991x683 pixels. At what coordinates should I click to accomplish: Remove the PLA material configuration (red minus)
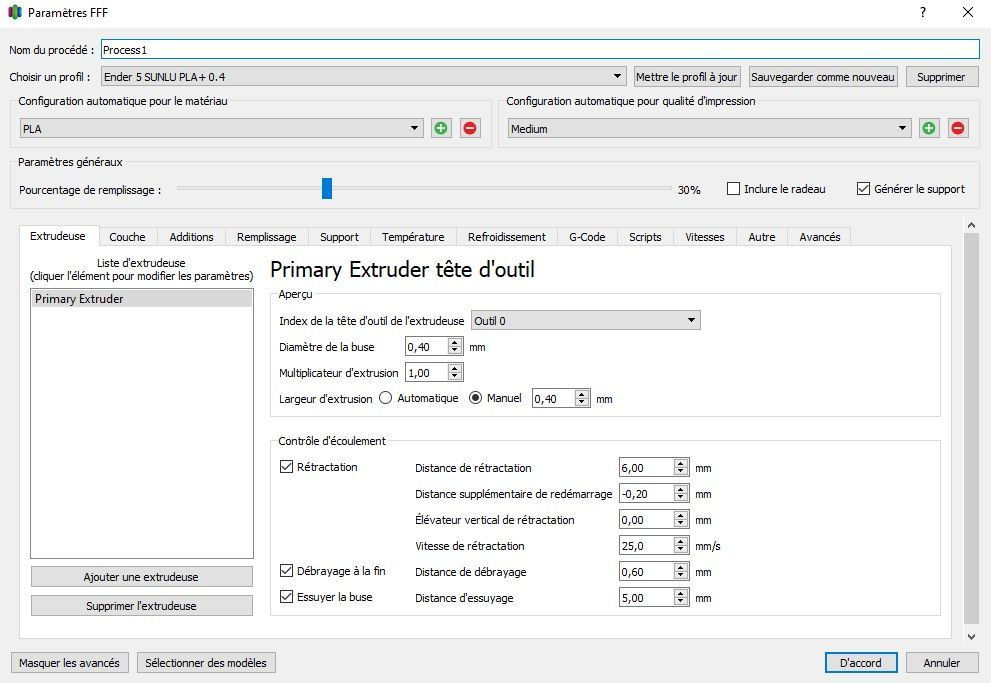pyautogui.click(x=470, y=128)
